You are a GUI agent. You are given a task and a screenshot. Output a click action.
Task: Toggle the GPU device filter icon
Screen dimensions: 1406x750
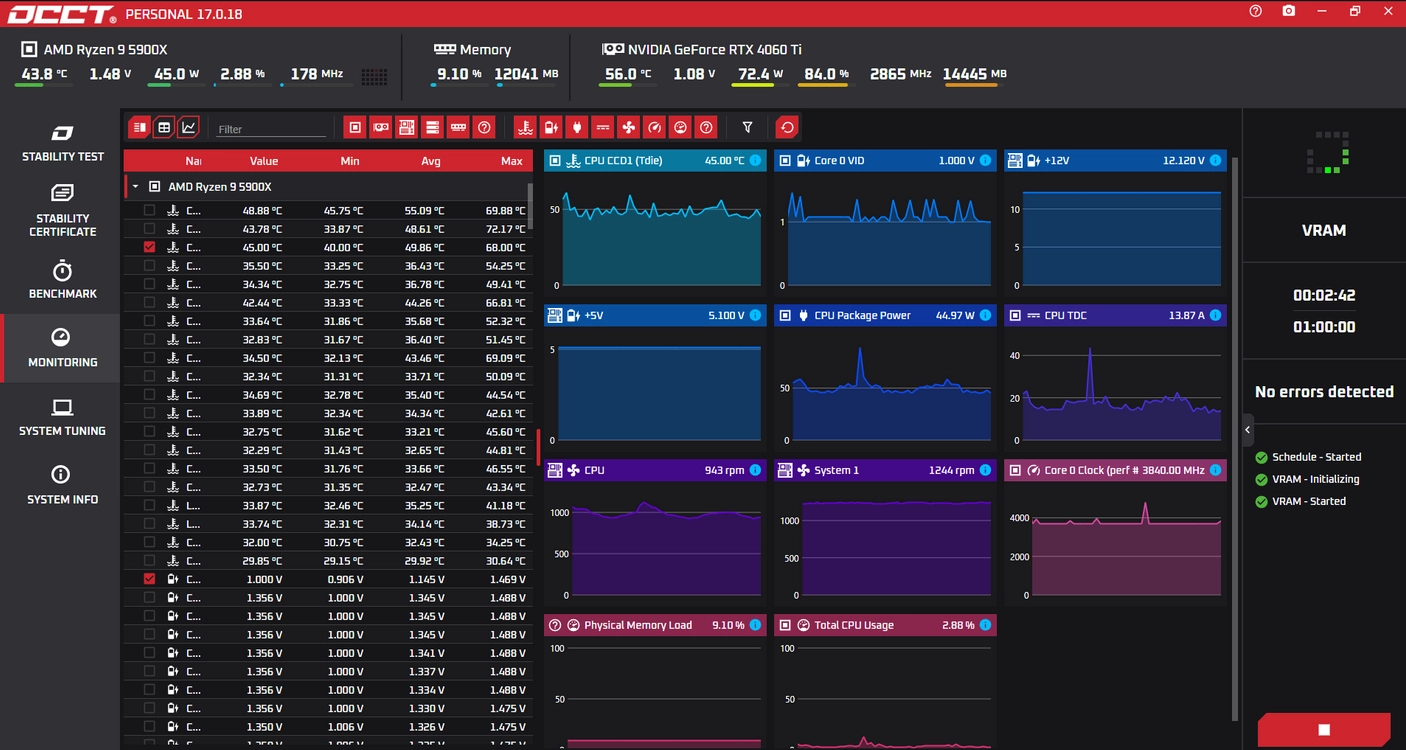380,127
